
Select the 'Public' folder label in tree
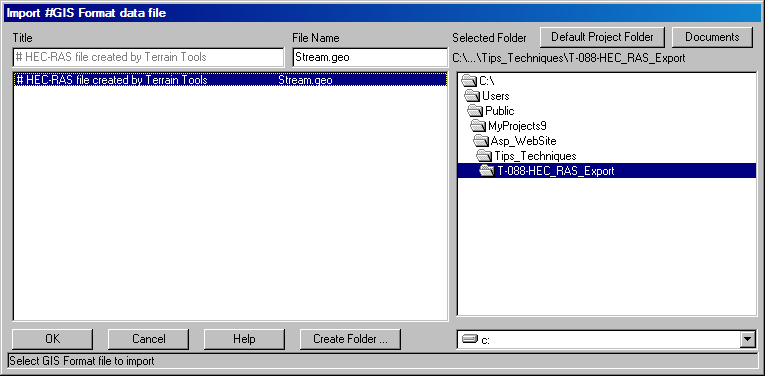coord(500,111)
